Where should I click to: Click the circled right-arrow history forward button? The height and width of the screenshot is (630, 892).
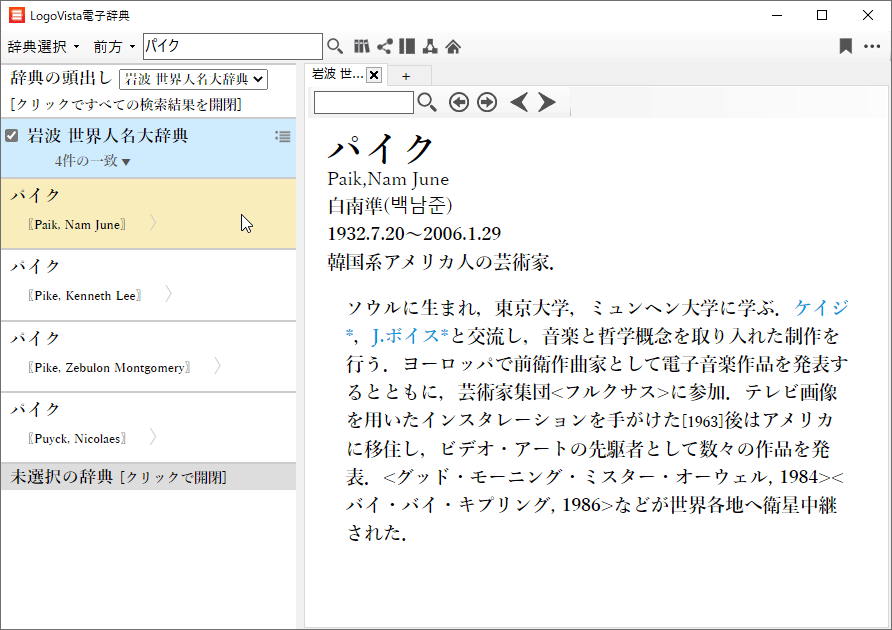(487, 102)
